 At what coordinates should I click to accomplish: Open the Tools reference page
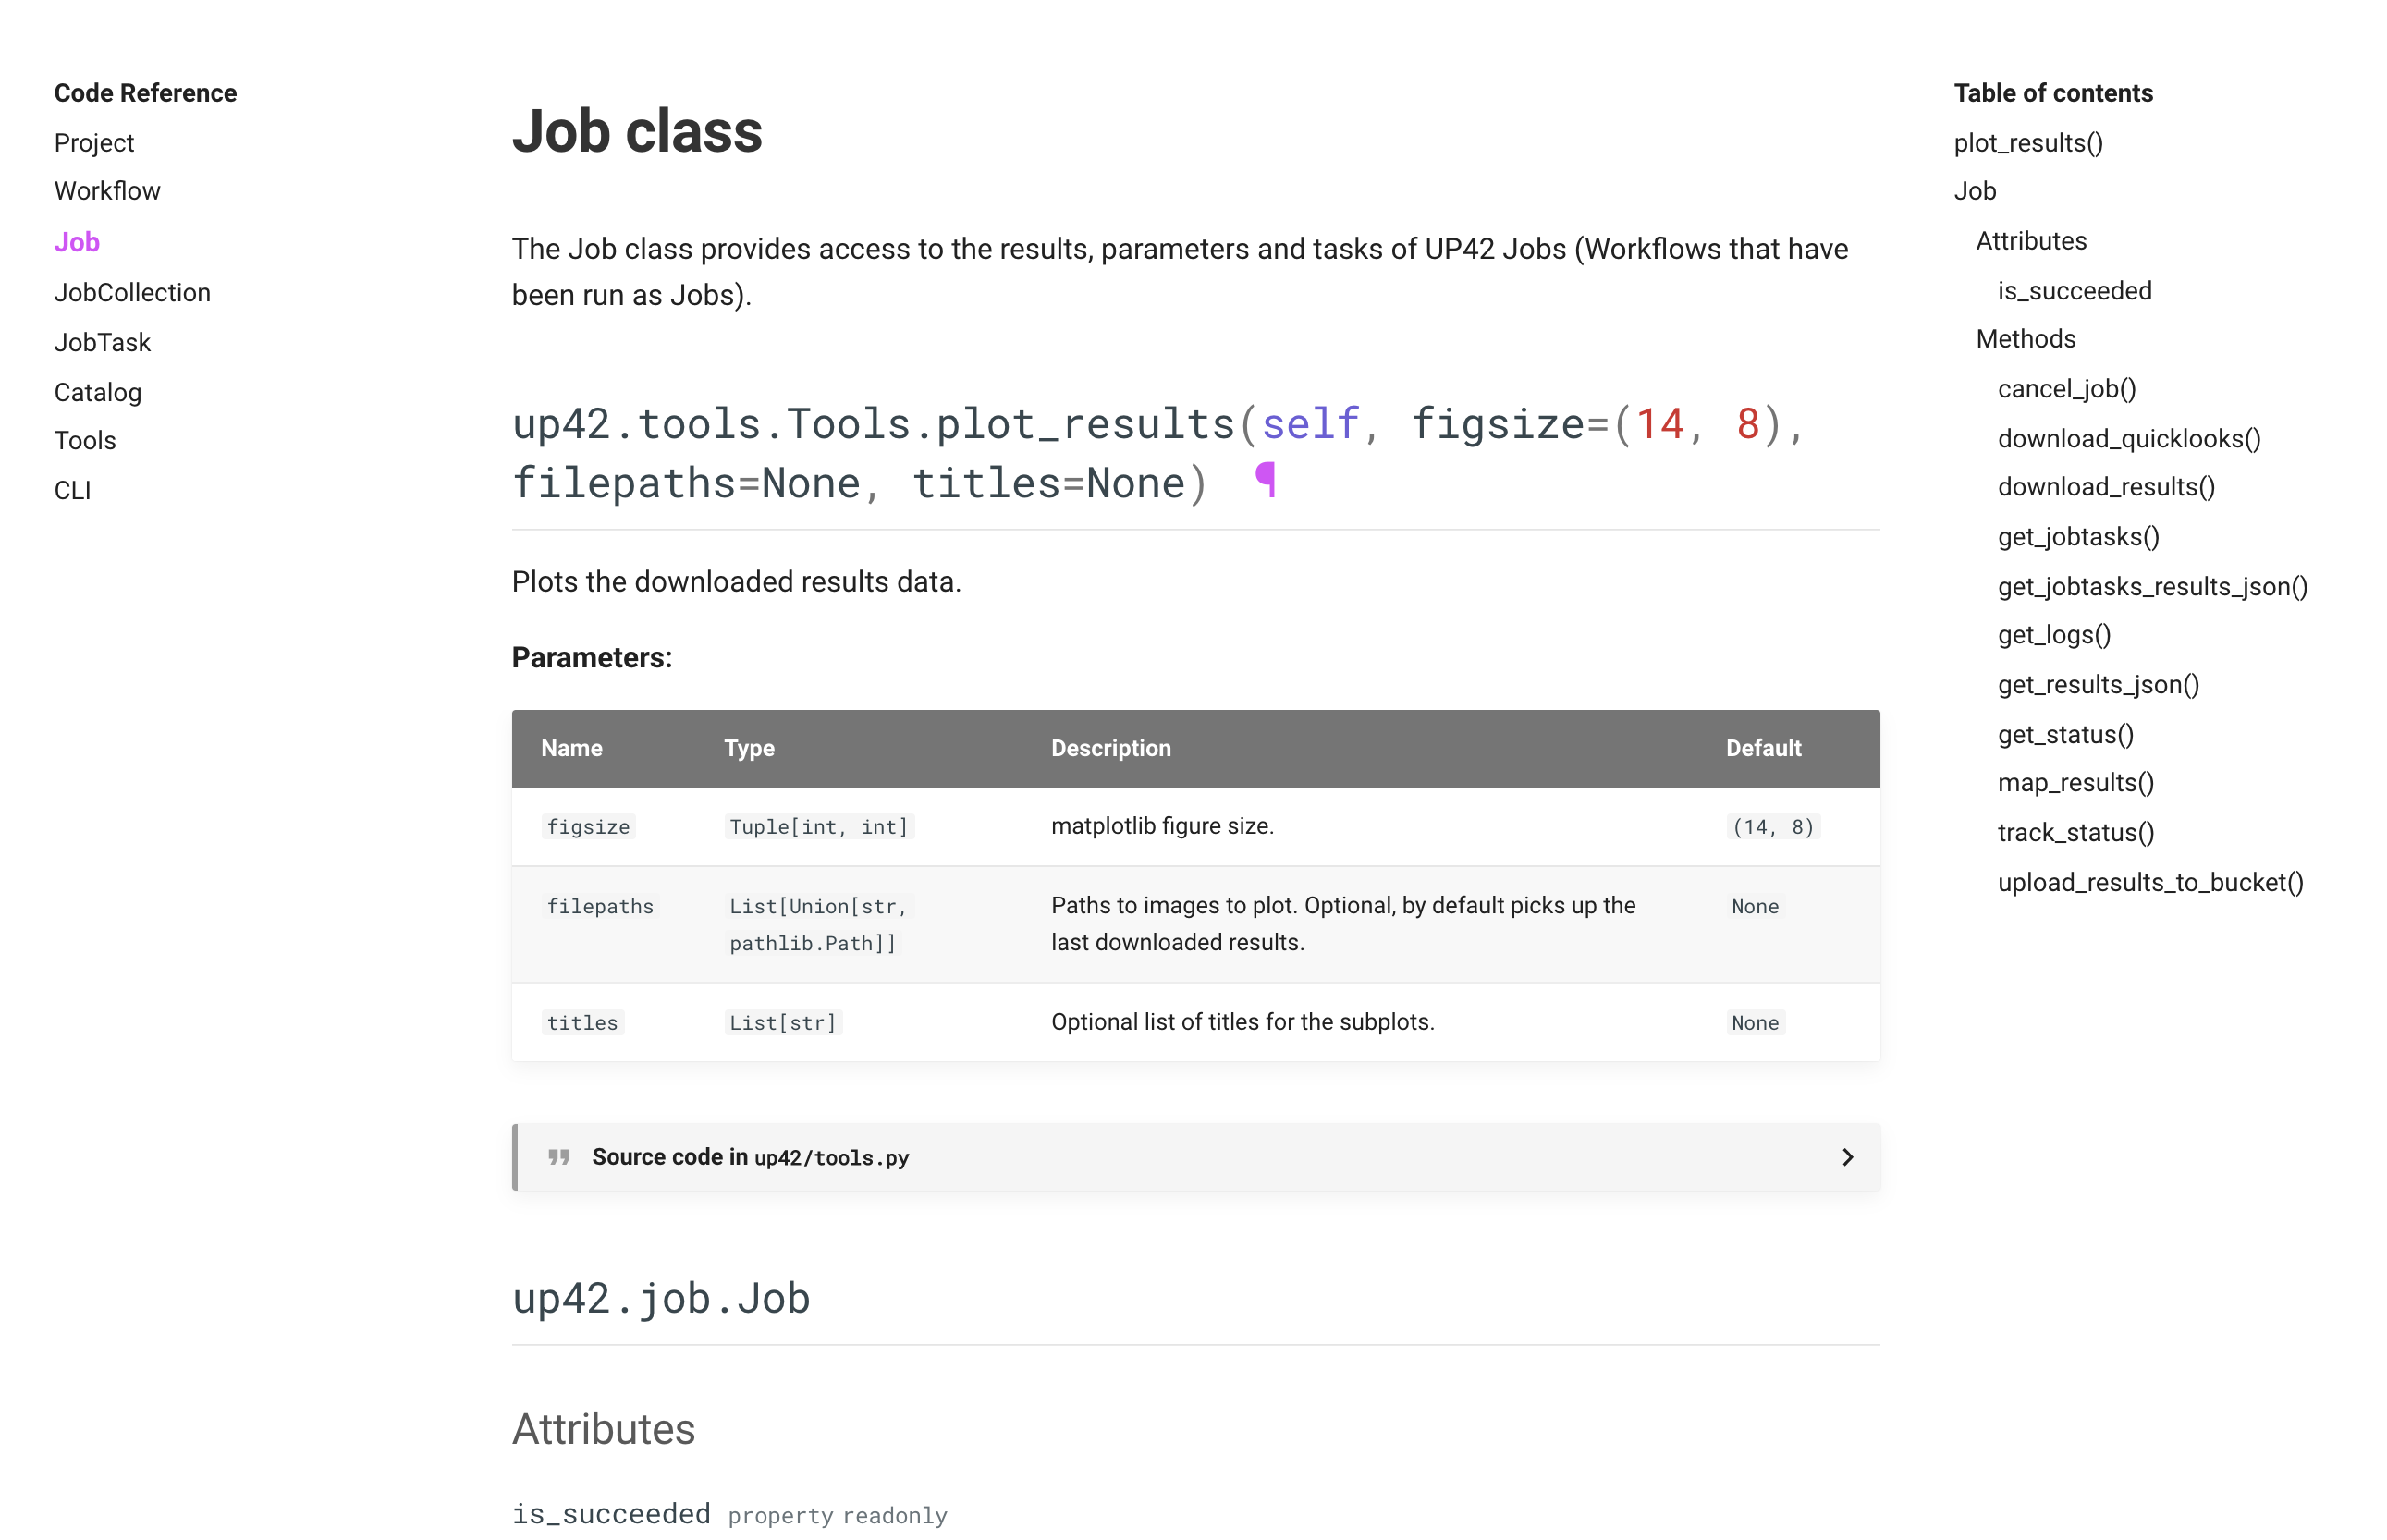(x=84, y=440)
